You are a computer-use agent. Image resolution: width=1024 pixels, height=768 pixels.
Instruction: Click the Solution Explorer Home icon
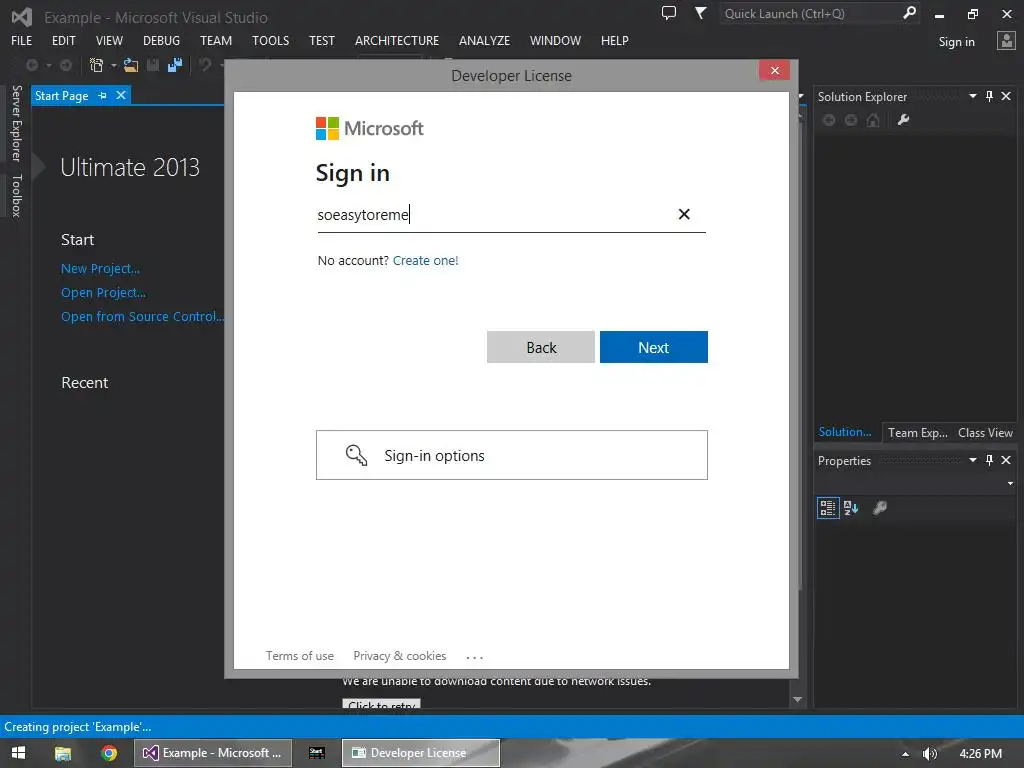pyautogui.click(x=873, y=120)
